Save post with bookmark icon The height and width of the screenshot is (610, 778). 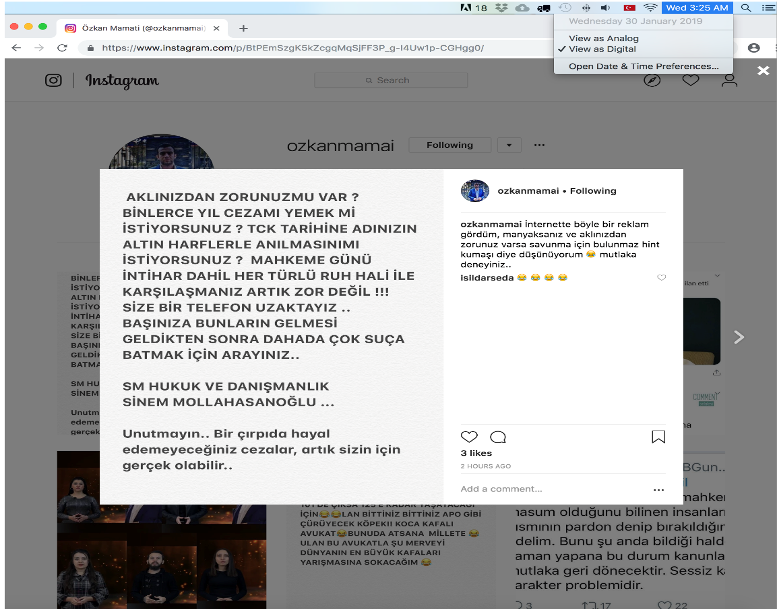(658, 437)
